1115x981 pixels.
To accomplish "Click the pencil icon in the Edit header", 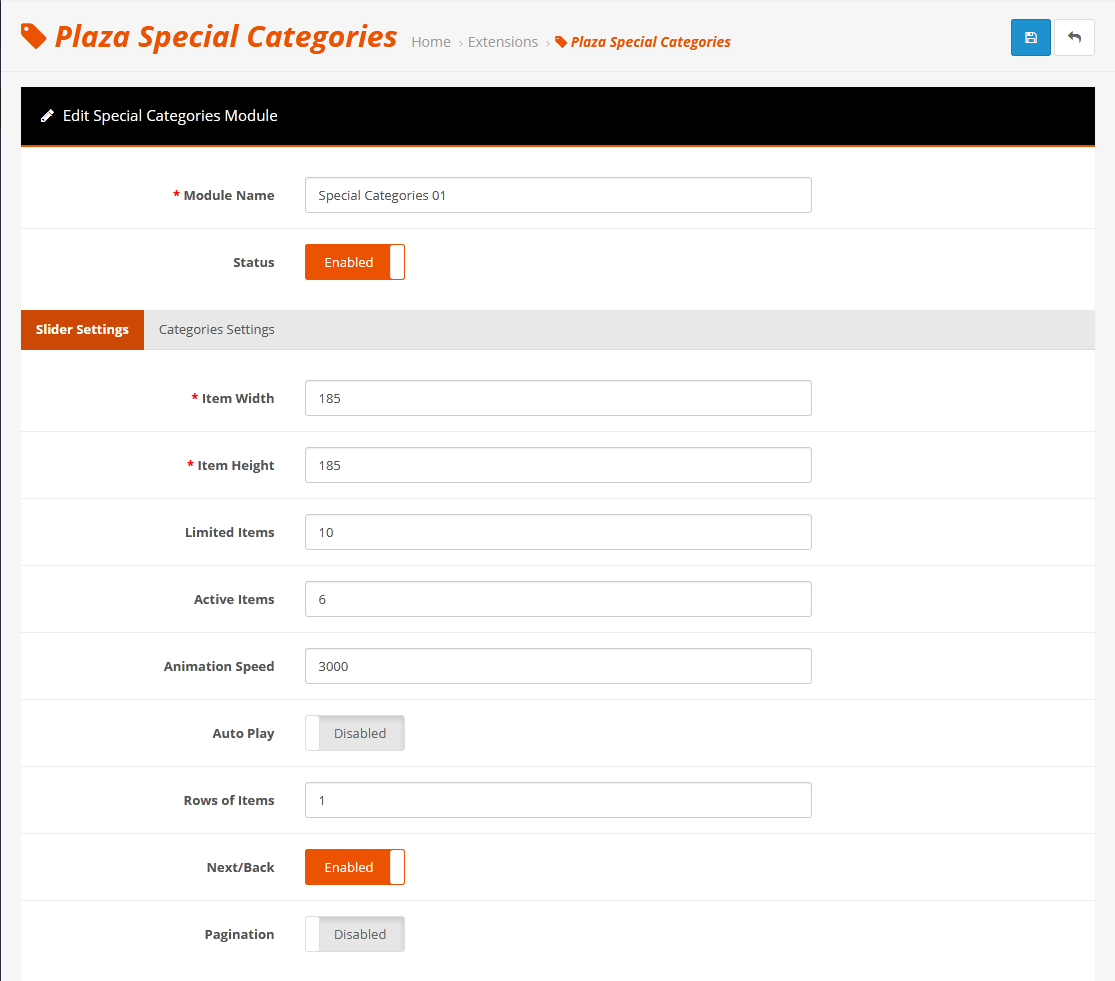I will click(x=47, y=116).
